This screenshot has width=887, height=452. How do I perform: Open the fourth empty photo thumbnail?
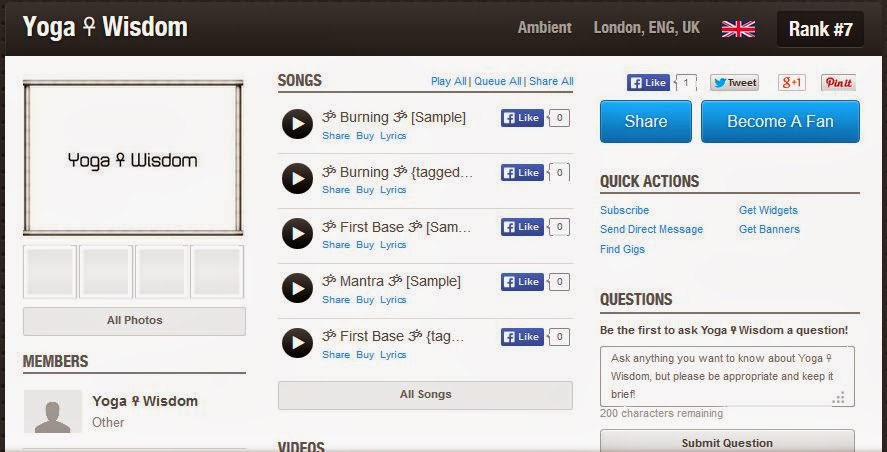pyautogui.click(x=217, y=272)
